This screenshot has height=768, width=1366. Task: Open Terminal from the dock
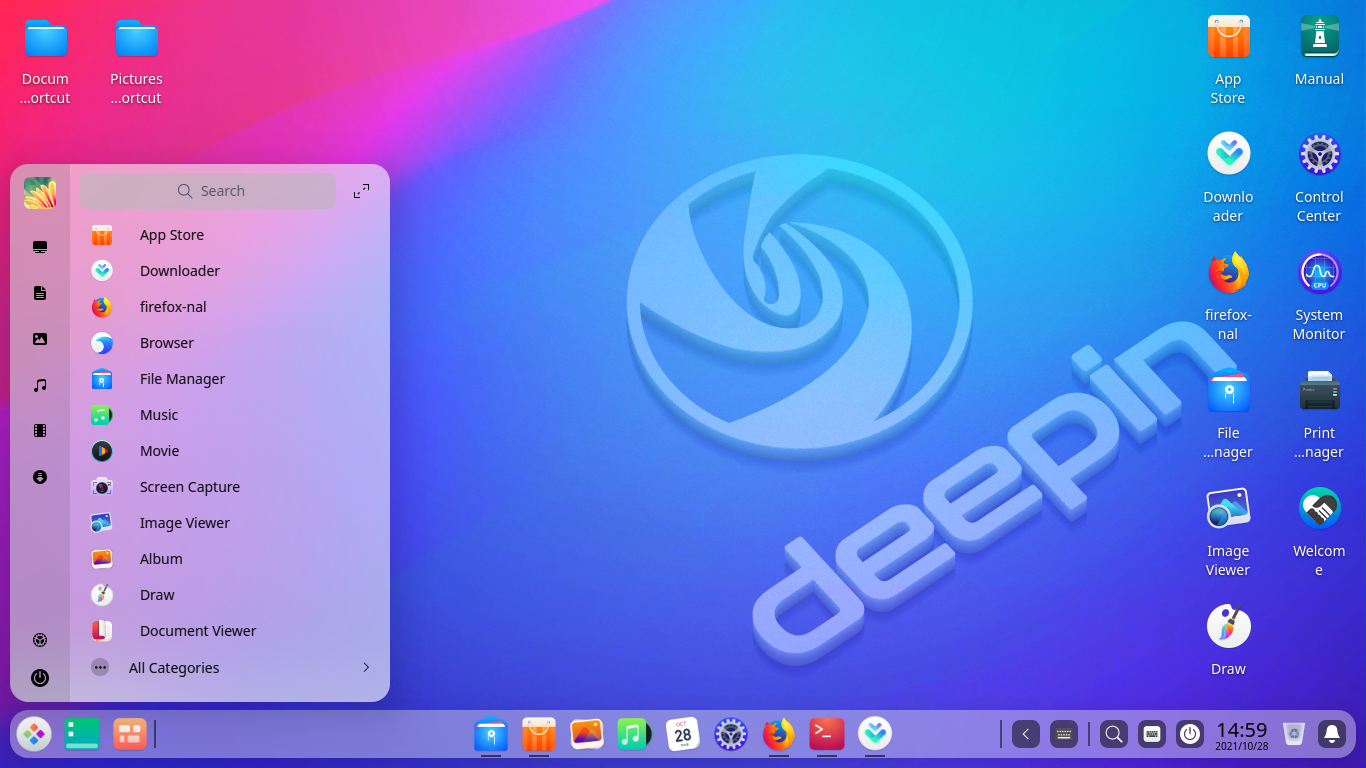pos(827,735)
